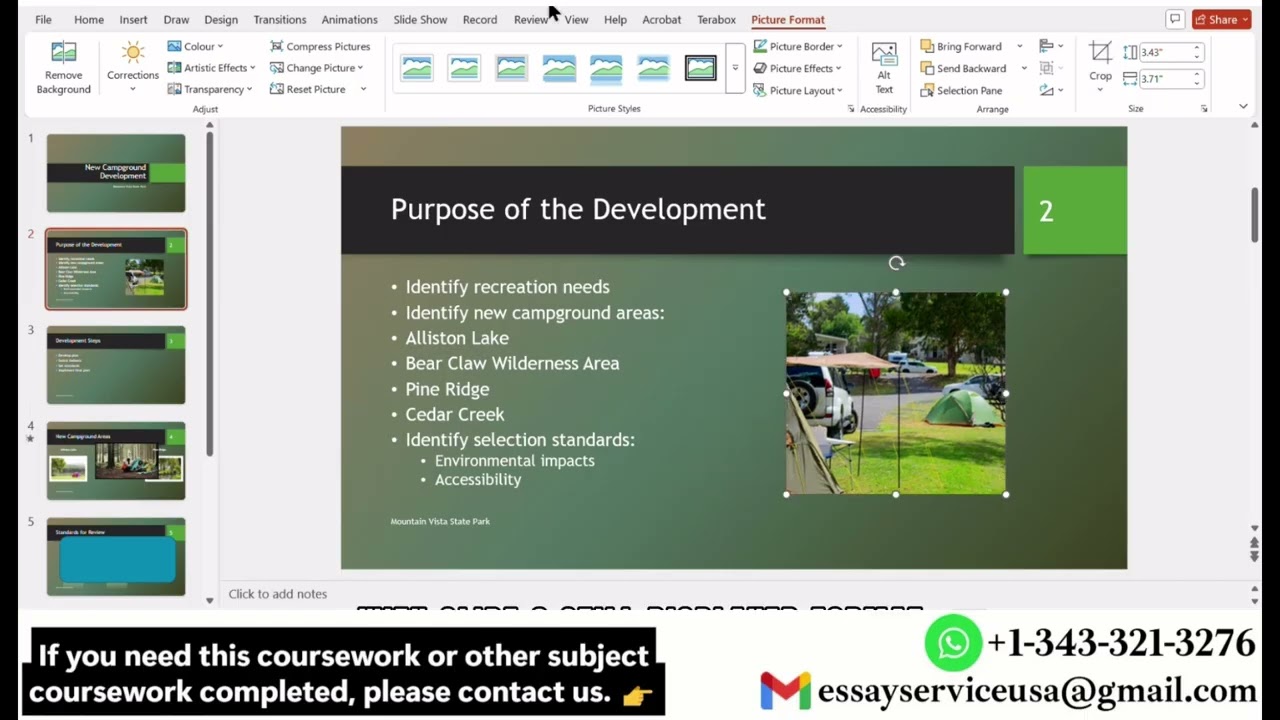The width and height of the screenshot is (1280, 720).
Task: Click Reset Picture
Action: [308, 89]
